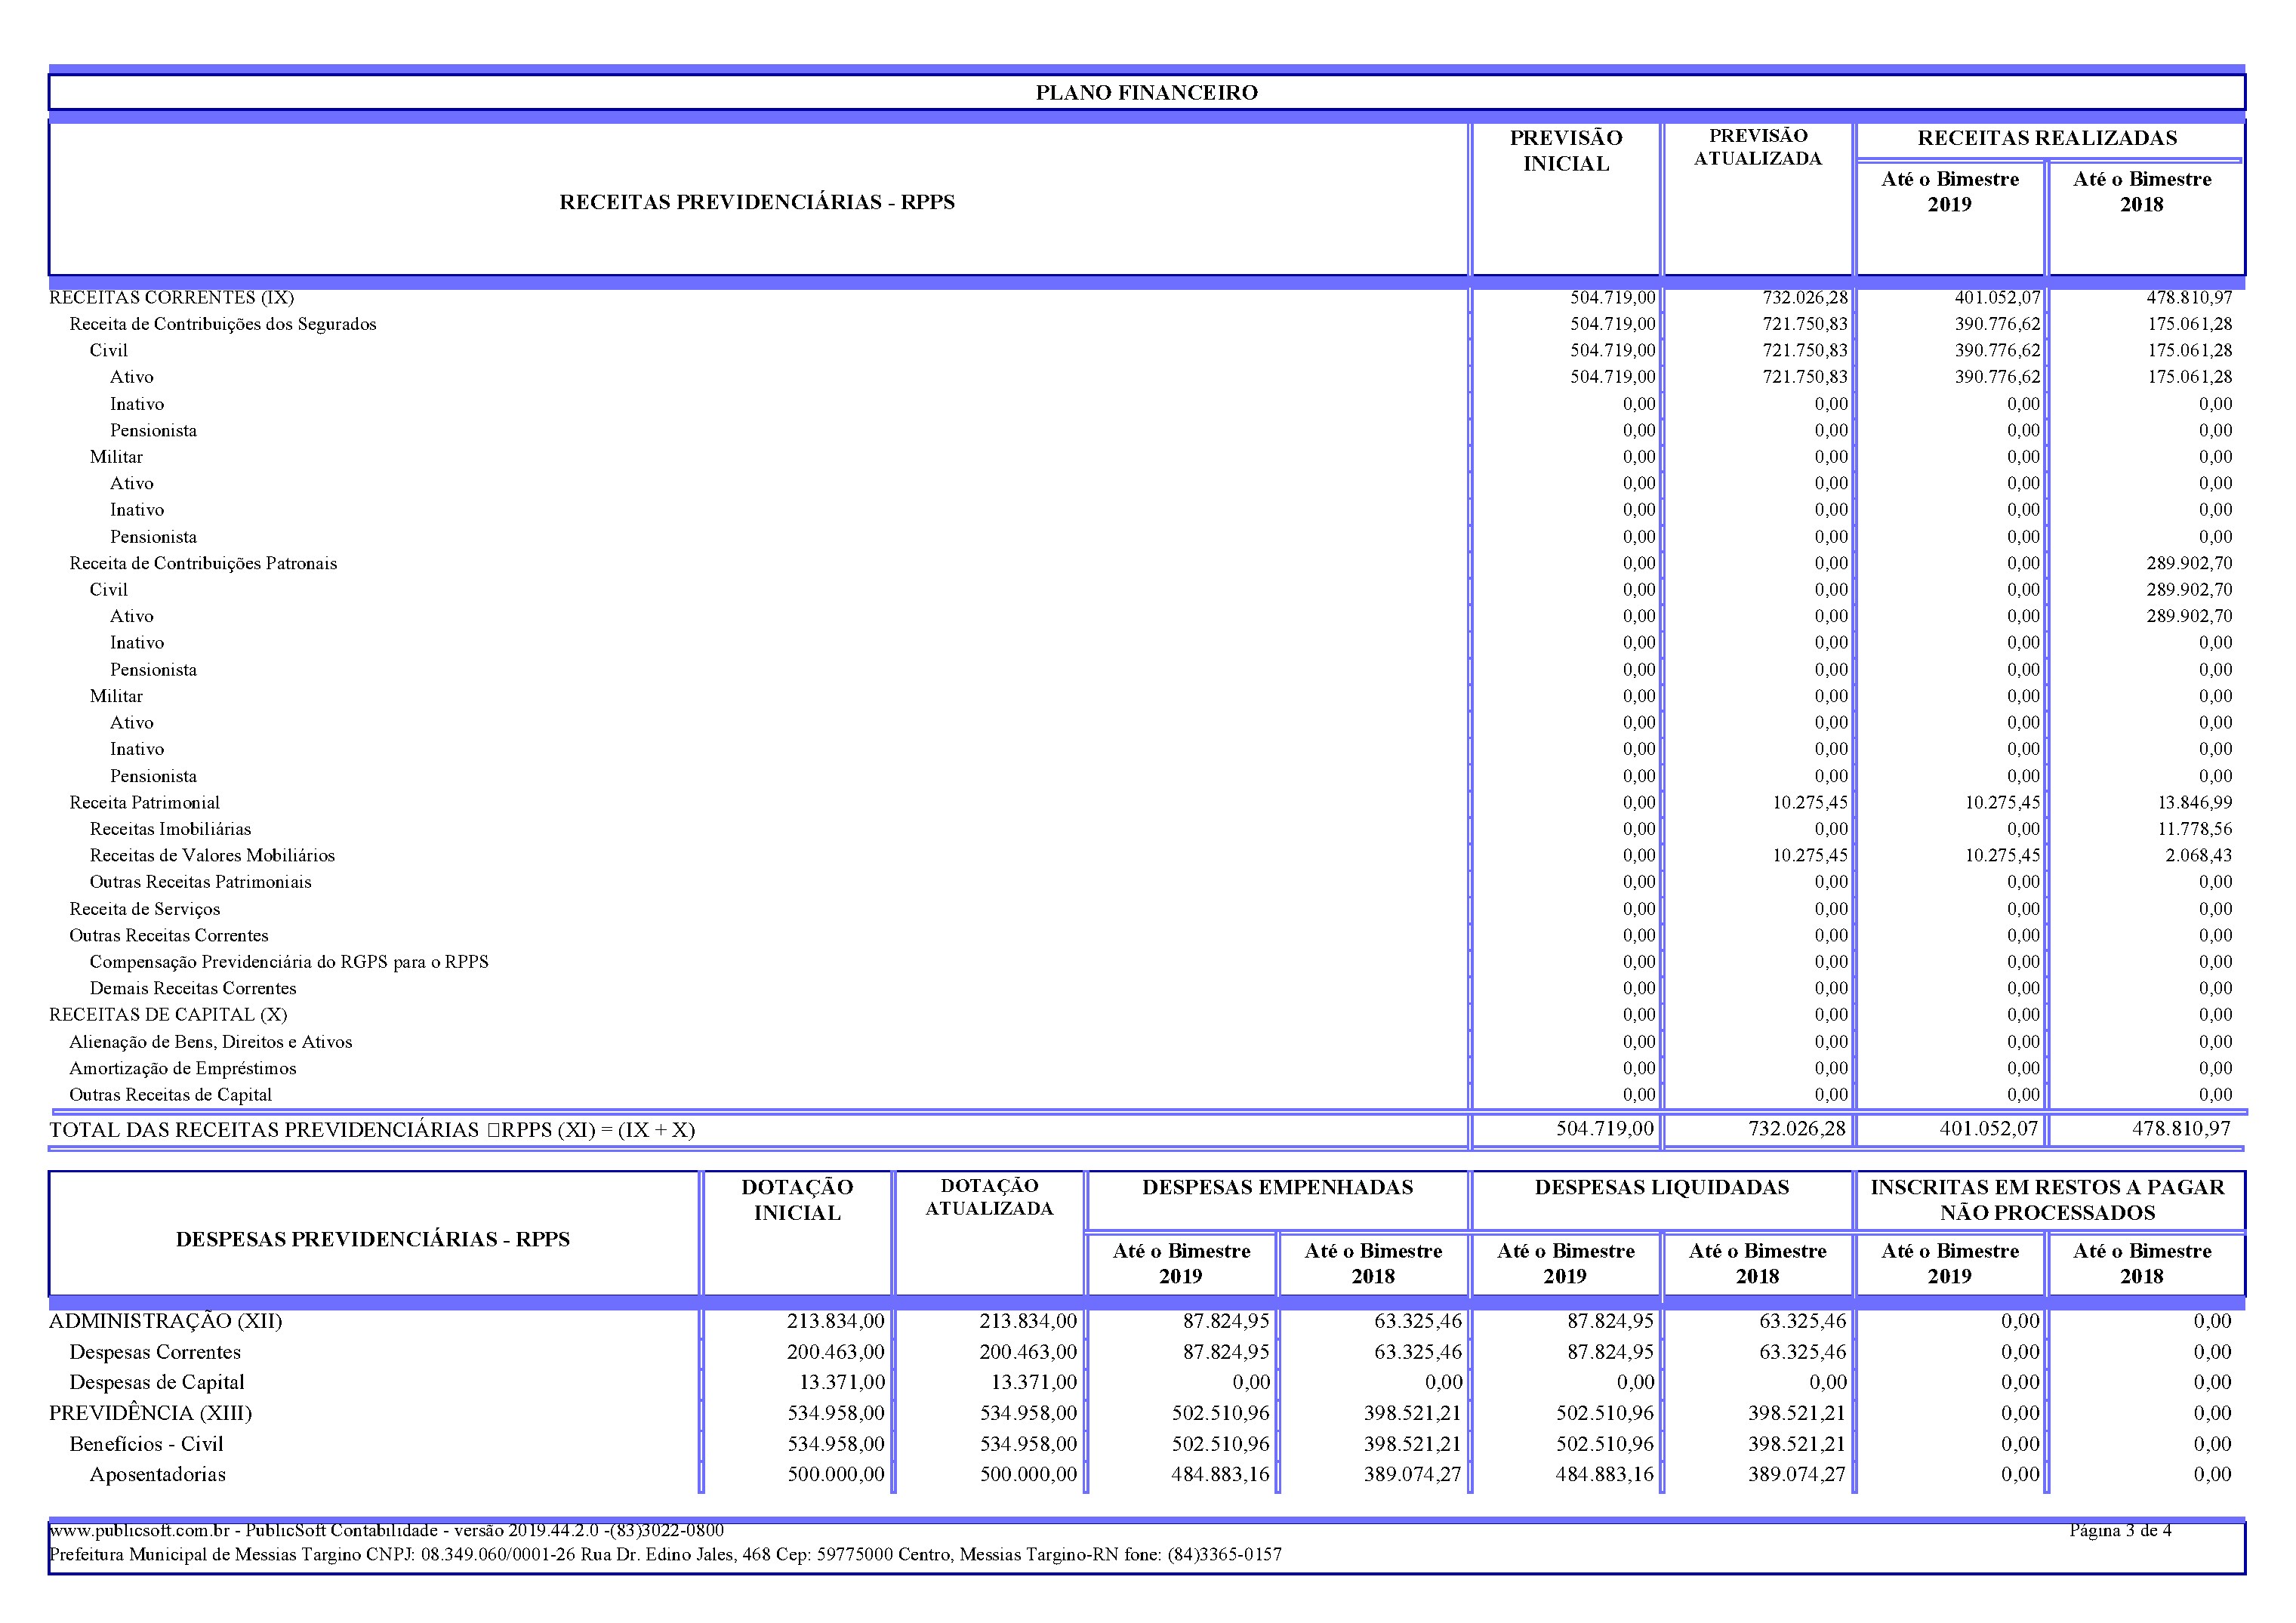Screen dimensions: 2296x1623
Task: Click Receitas de Valores Mobiliários label
Action: point(212,855)
